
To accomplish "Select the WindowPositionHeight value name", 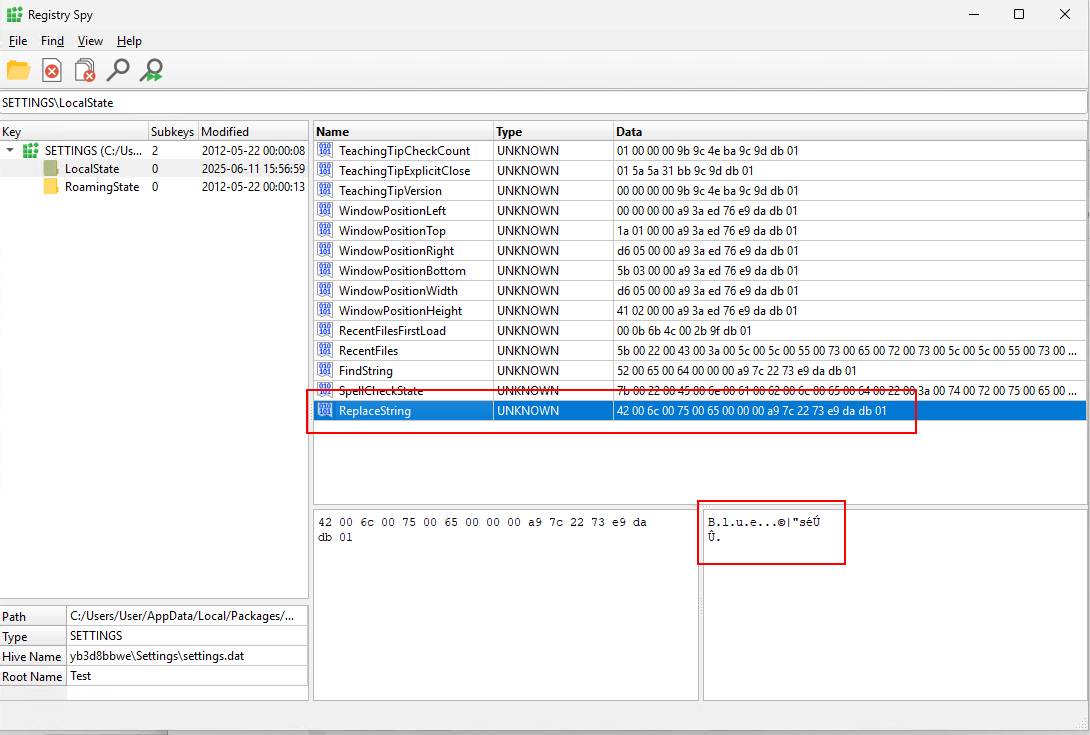I will tap(400, 310).
